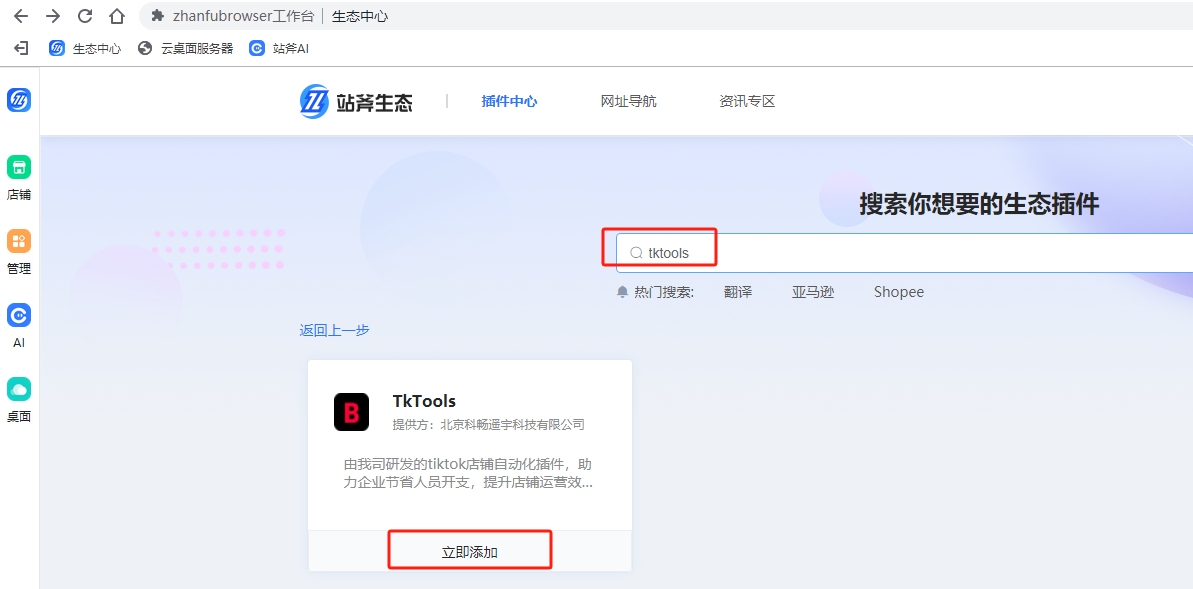Screen dimensions: 1193x589
Task: Click the 站斧生态 header logo
Action: click(356, 101)
